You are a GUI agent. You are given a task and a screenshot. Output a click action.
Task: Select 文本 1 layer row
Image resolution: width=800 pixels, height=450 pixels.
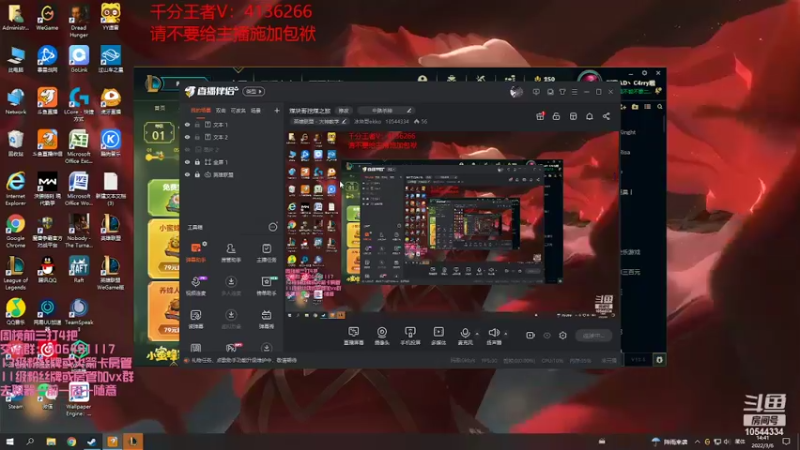(232, 124)
